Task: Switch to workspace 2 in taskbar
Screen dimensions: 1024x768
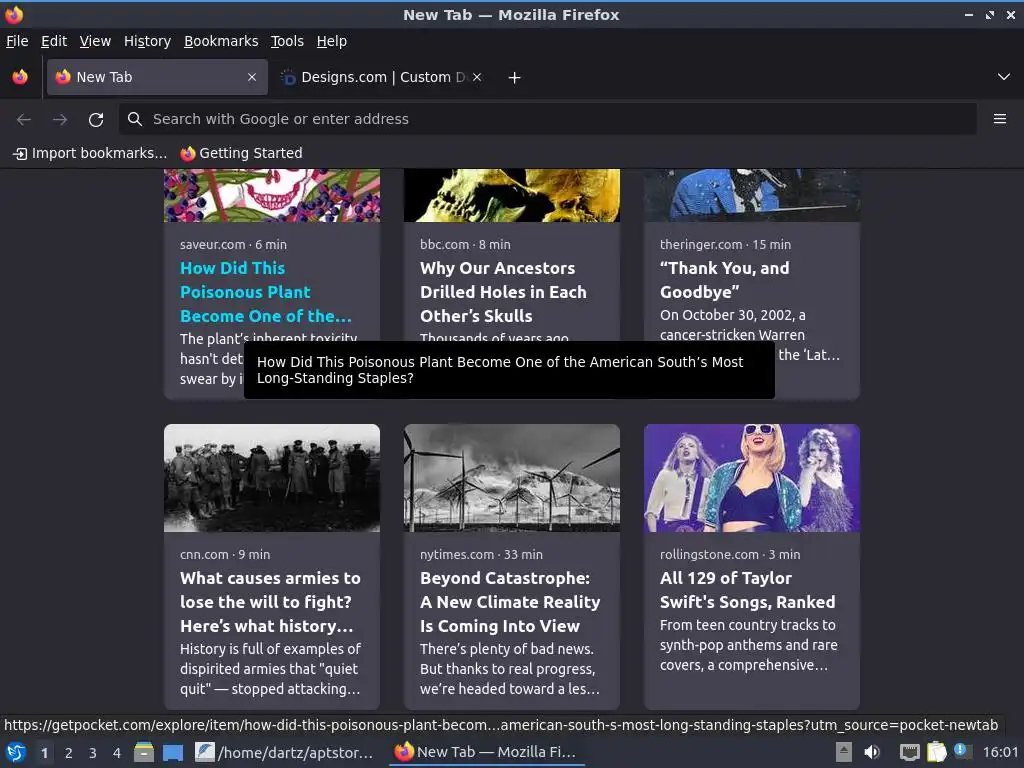Action: (x=69, y=753)
